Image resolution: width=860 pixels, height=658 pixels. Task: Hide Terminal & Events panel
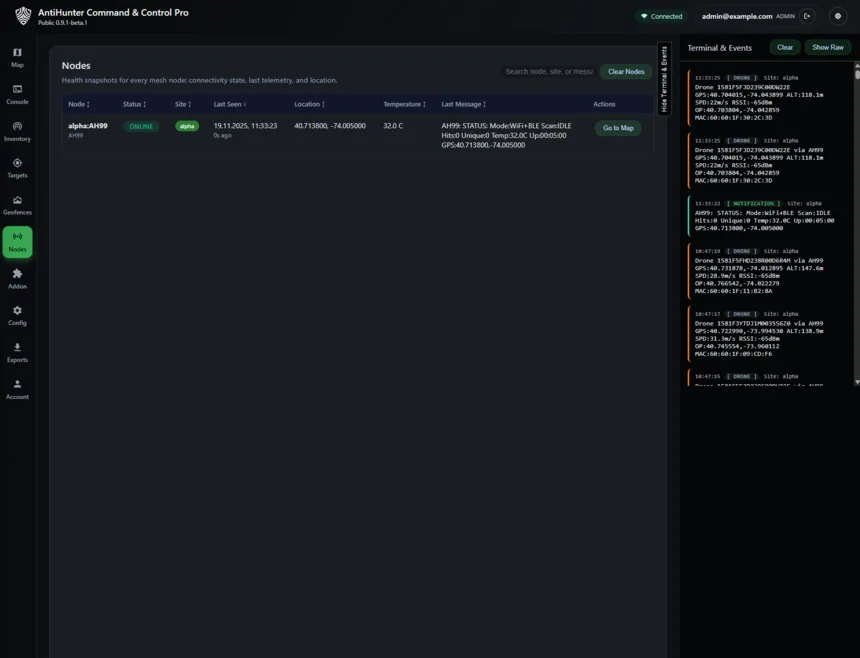pyautogui.click(x=664, y=79)
